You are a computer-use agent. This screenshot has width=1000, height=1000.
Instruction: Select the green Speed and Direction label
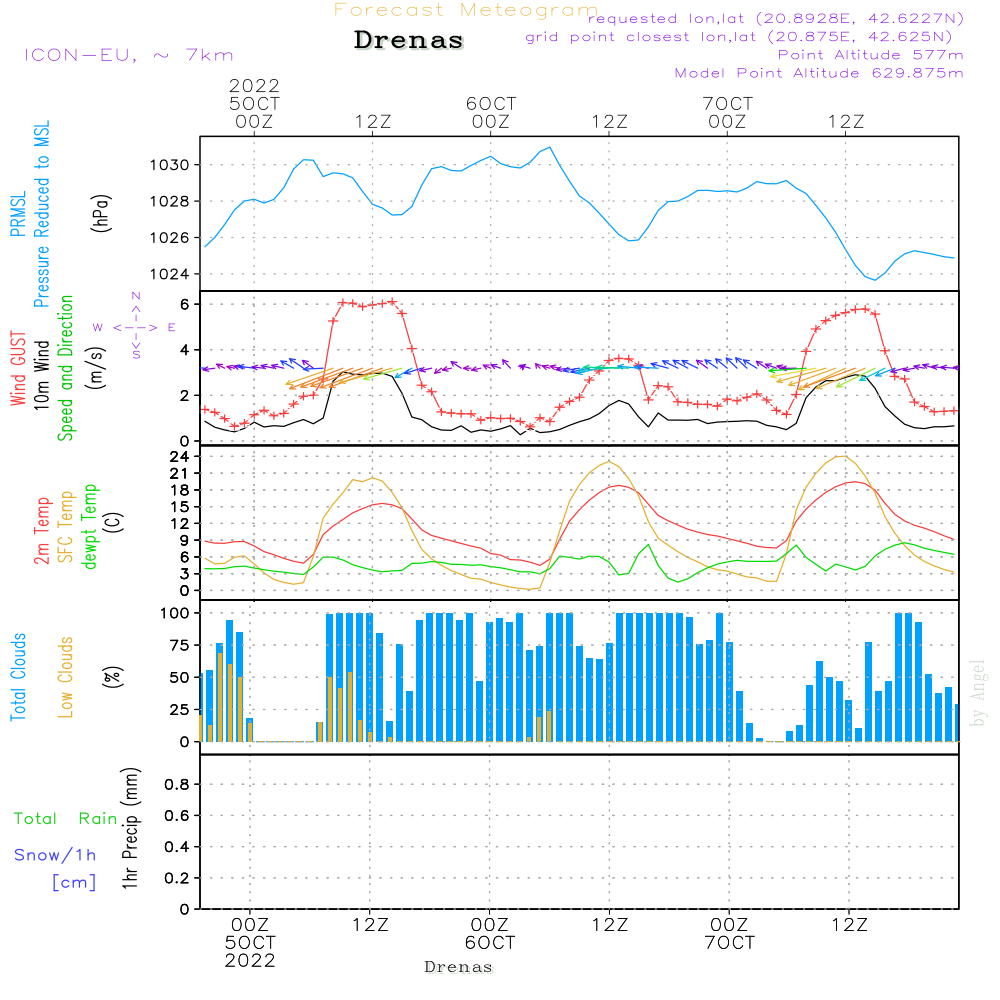click(x=66, y=367)
